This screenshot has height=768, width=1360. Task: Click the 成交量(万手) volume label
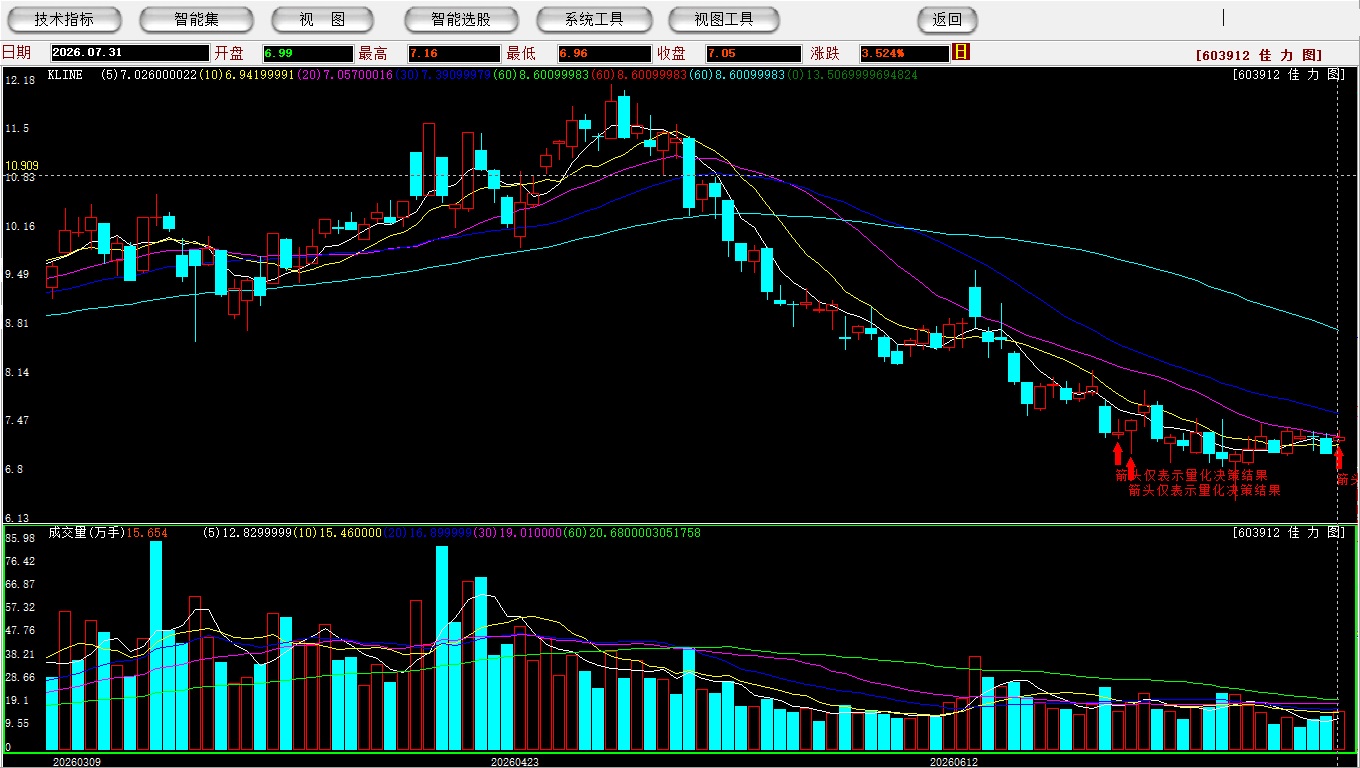[85, 533]
